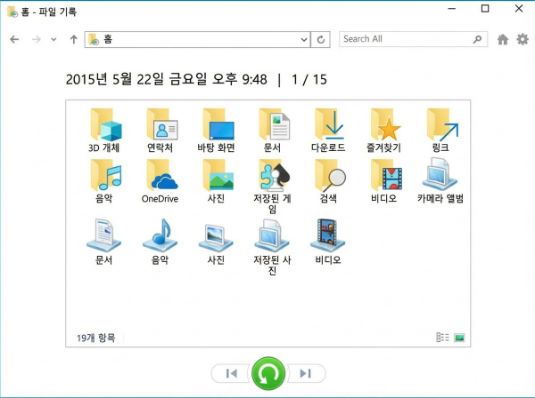The width and height of the screenshot is (535, 398).
Task: Restore with the green button
Action: pos(268,373)
